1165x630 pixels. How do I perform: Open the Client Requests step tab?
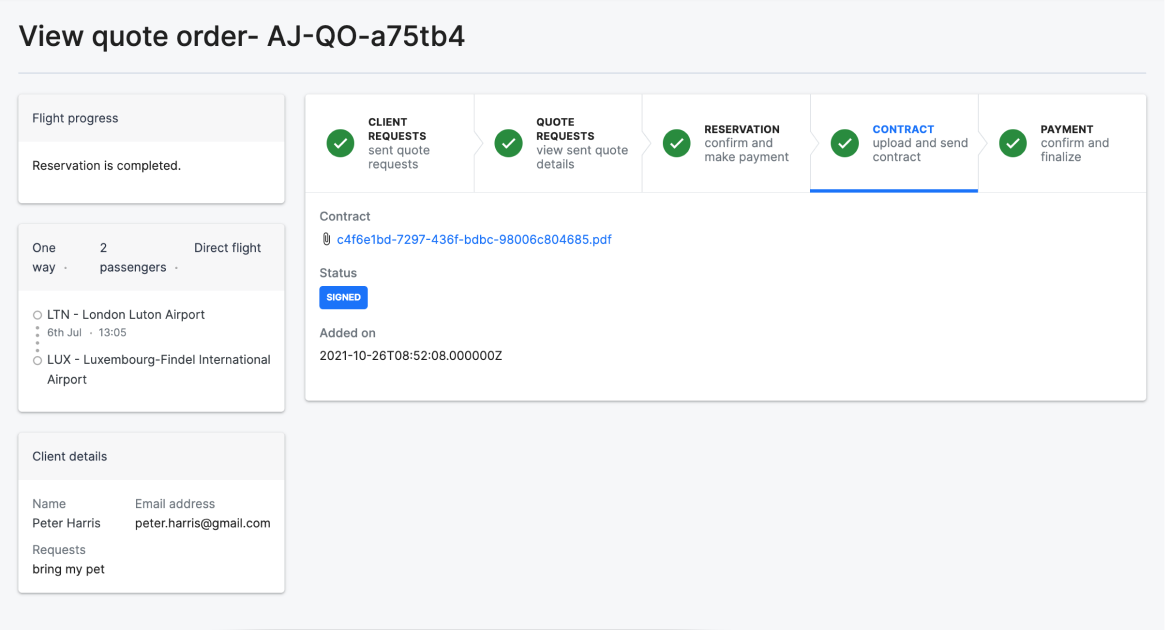[x=397, y=143]
